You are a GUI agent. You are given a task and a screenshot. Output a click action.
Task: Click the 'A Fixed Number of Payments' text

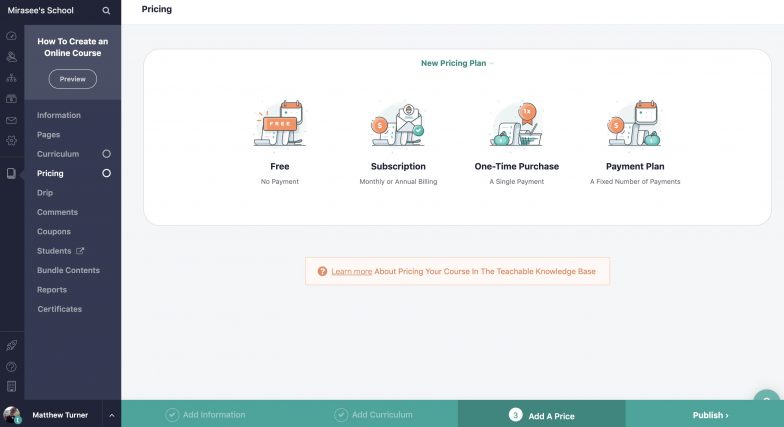tap(635, 182)
